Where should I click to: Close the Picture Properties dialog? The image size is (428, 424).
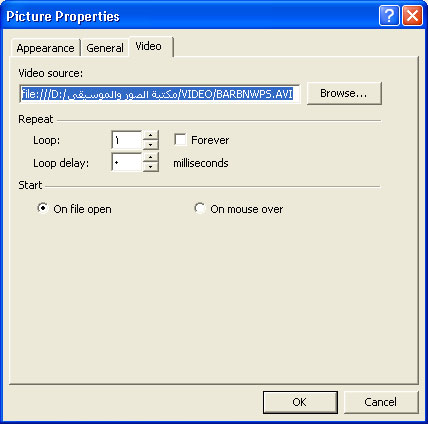coord(412,16)
